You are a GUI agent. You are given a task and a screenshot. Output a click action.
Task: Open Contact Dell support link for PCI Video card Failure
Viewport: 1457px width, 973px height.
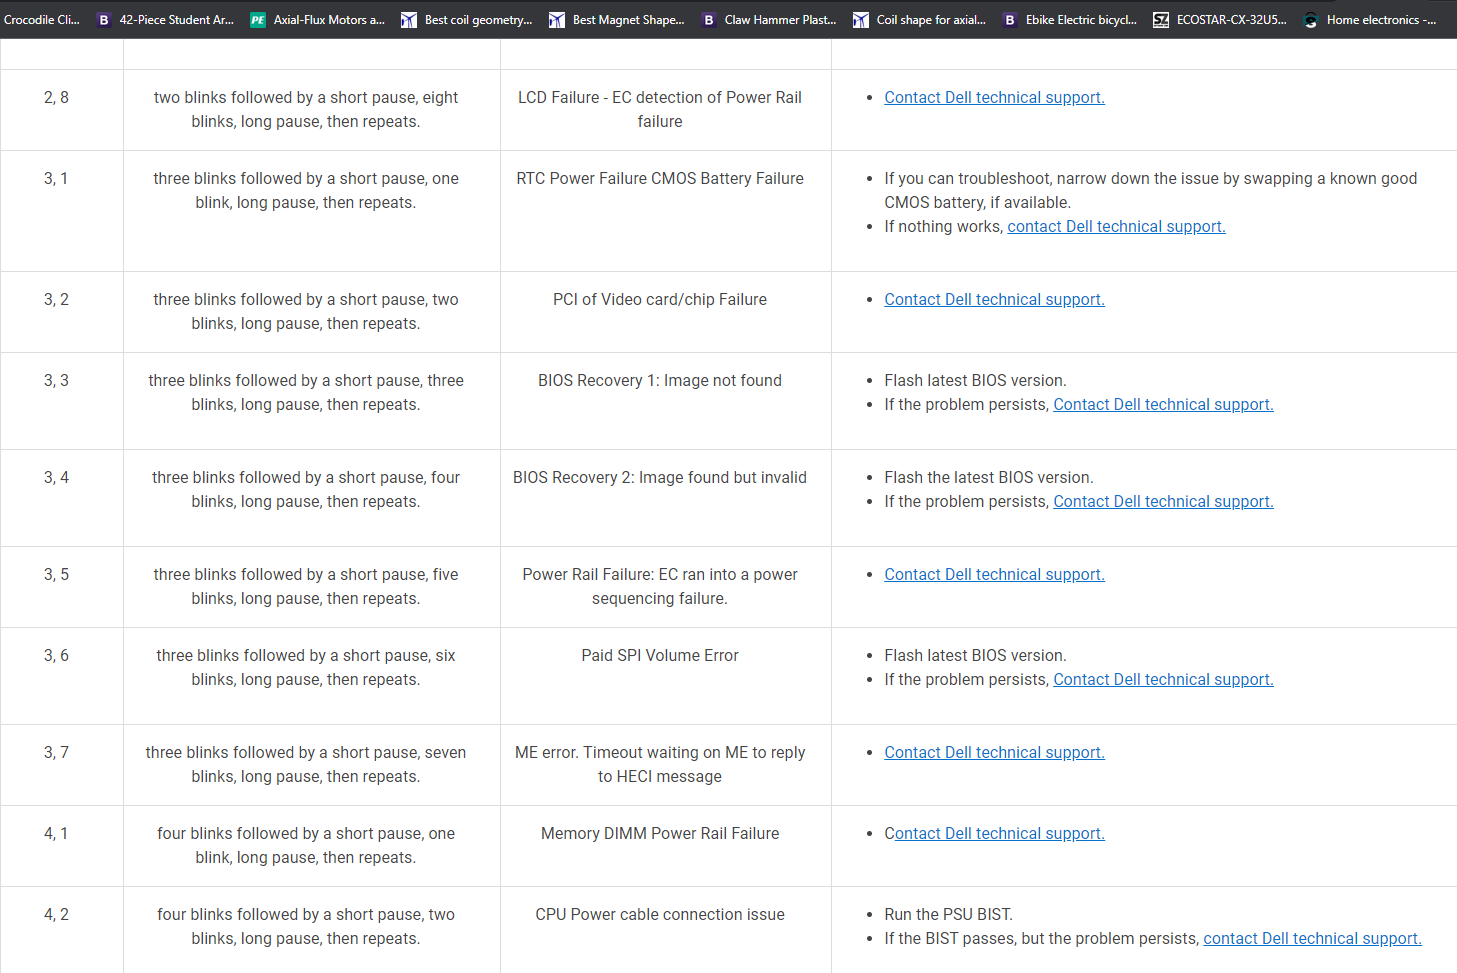pyautogui.click(x=994, y=299)
